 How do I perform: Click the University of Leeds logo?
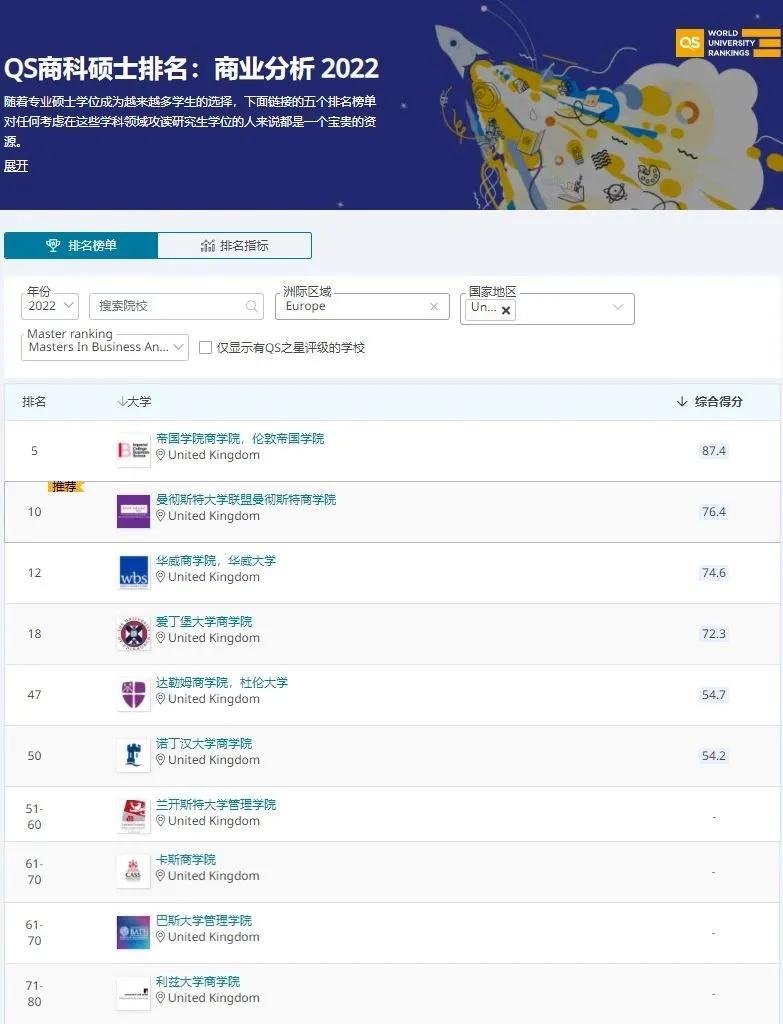(x=133, y=993)
